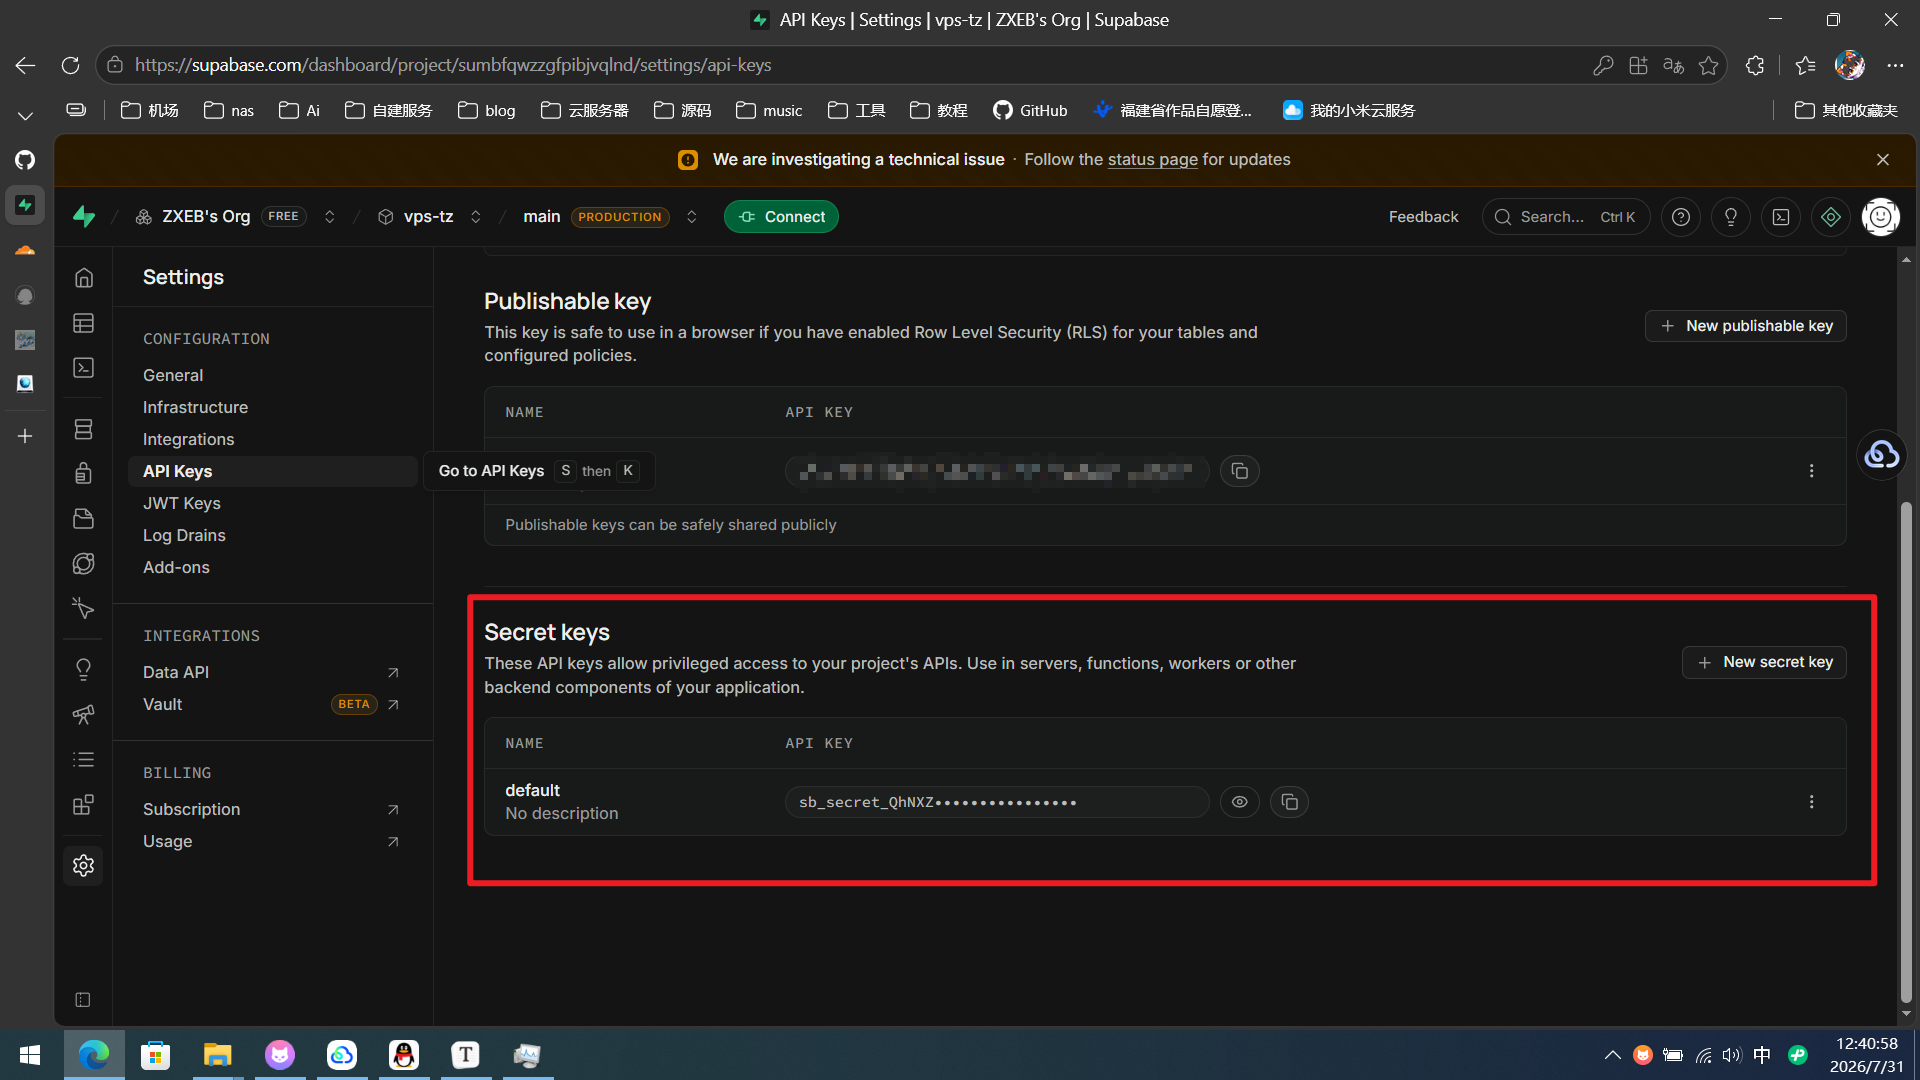This screenshot has width=1920, height=1080.
Task: Click New secret key button
Action: [1764, 662]
